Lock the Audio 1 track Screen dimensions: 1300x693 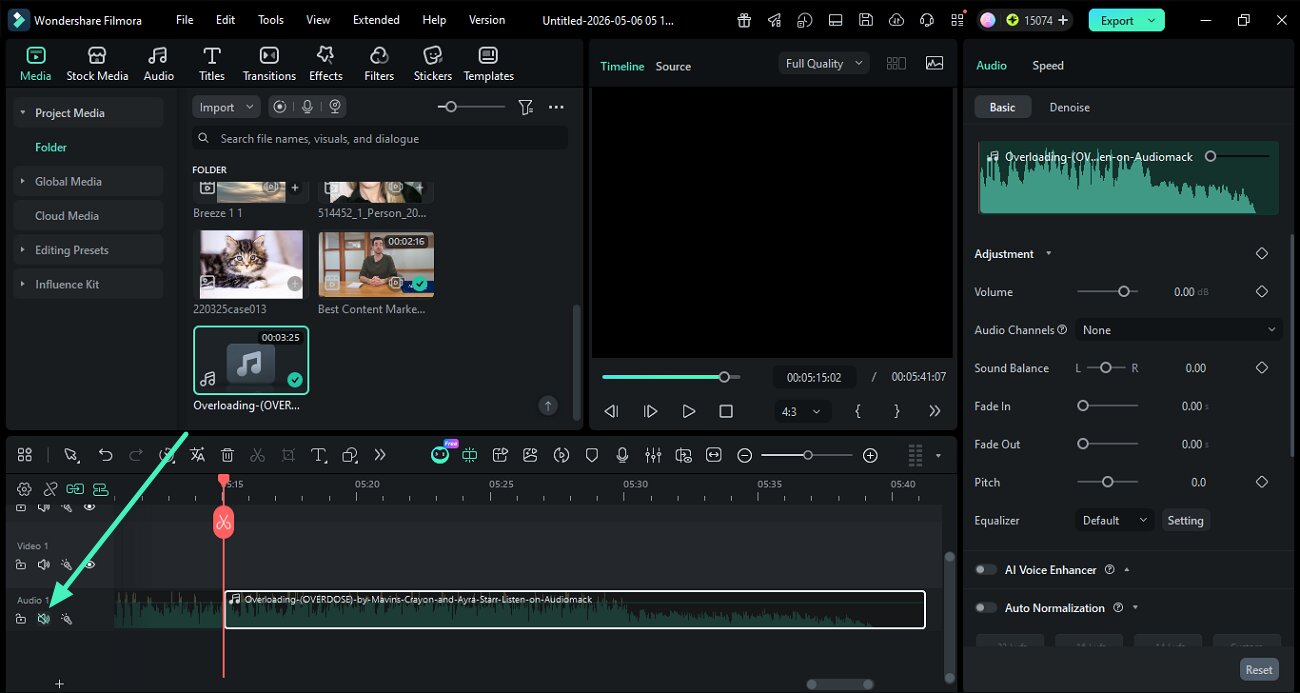(x=21, y=619)
